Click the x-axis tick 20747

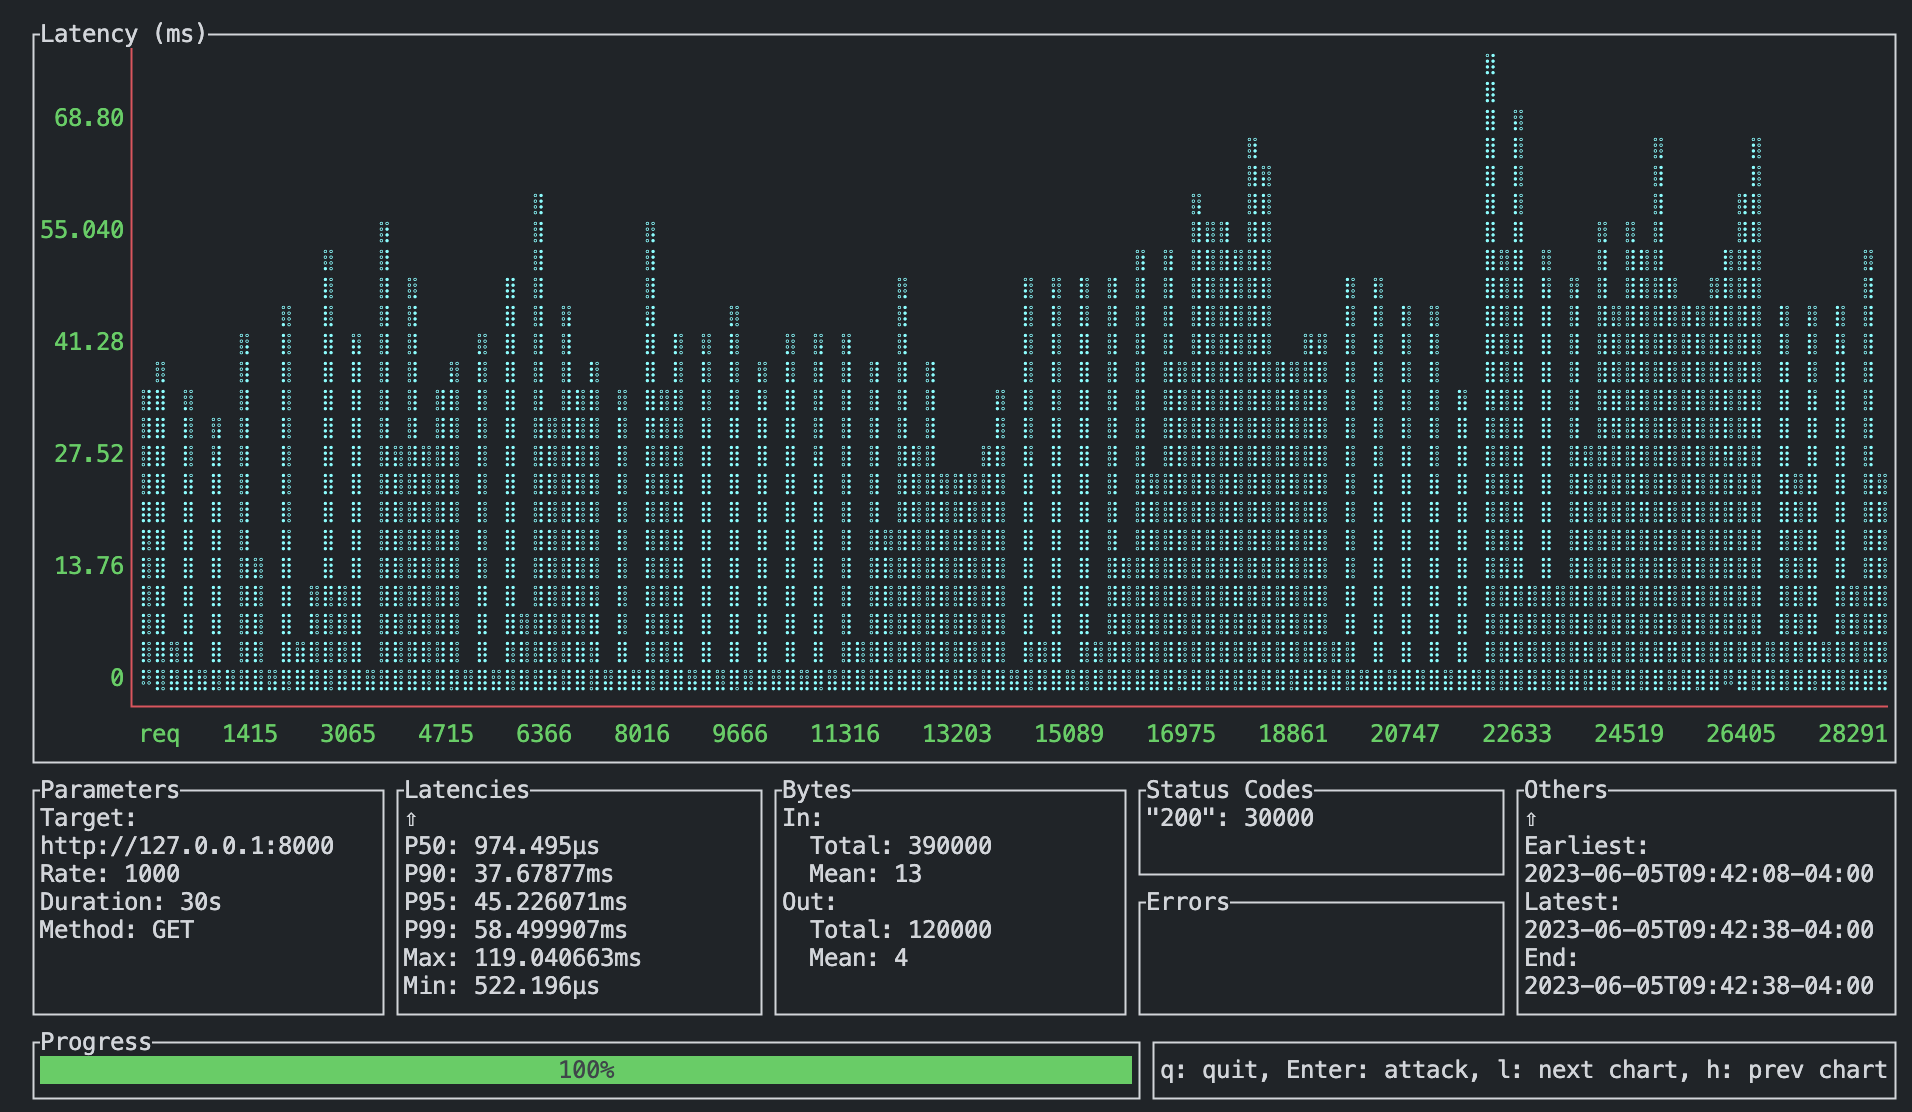point(1405,734)
